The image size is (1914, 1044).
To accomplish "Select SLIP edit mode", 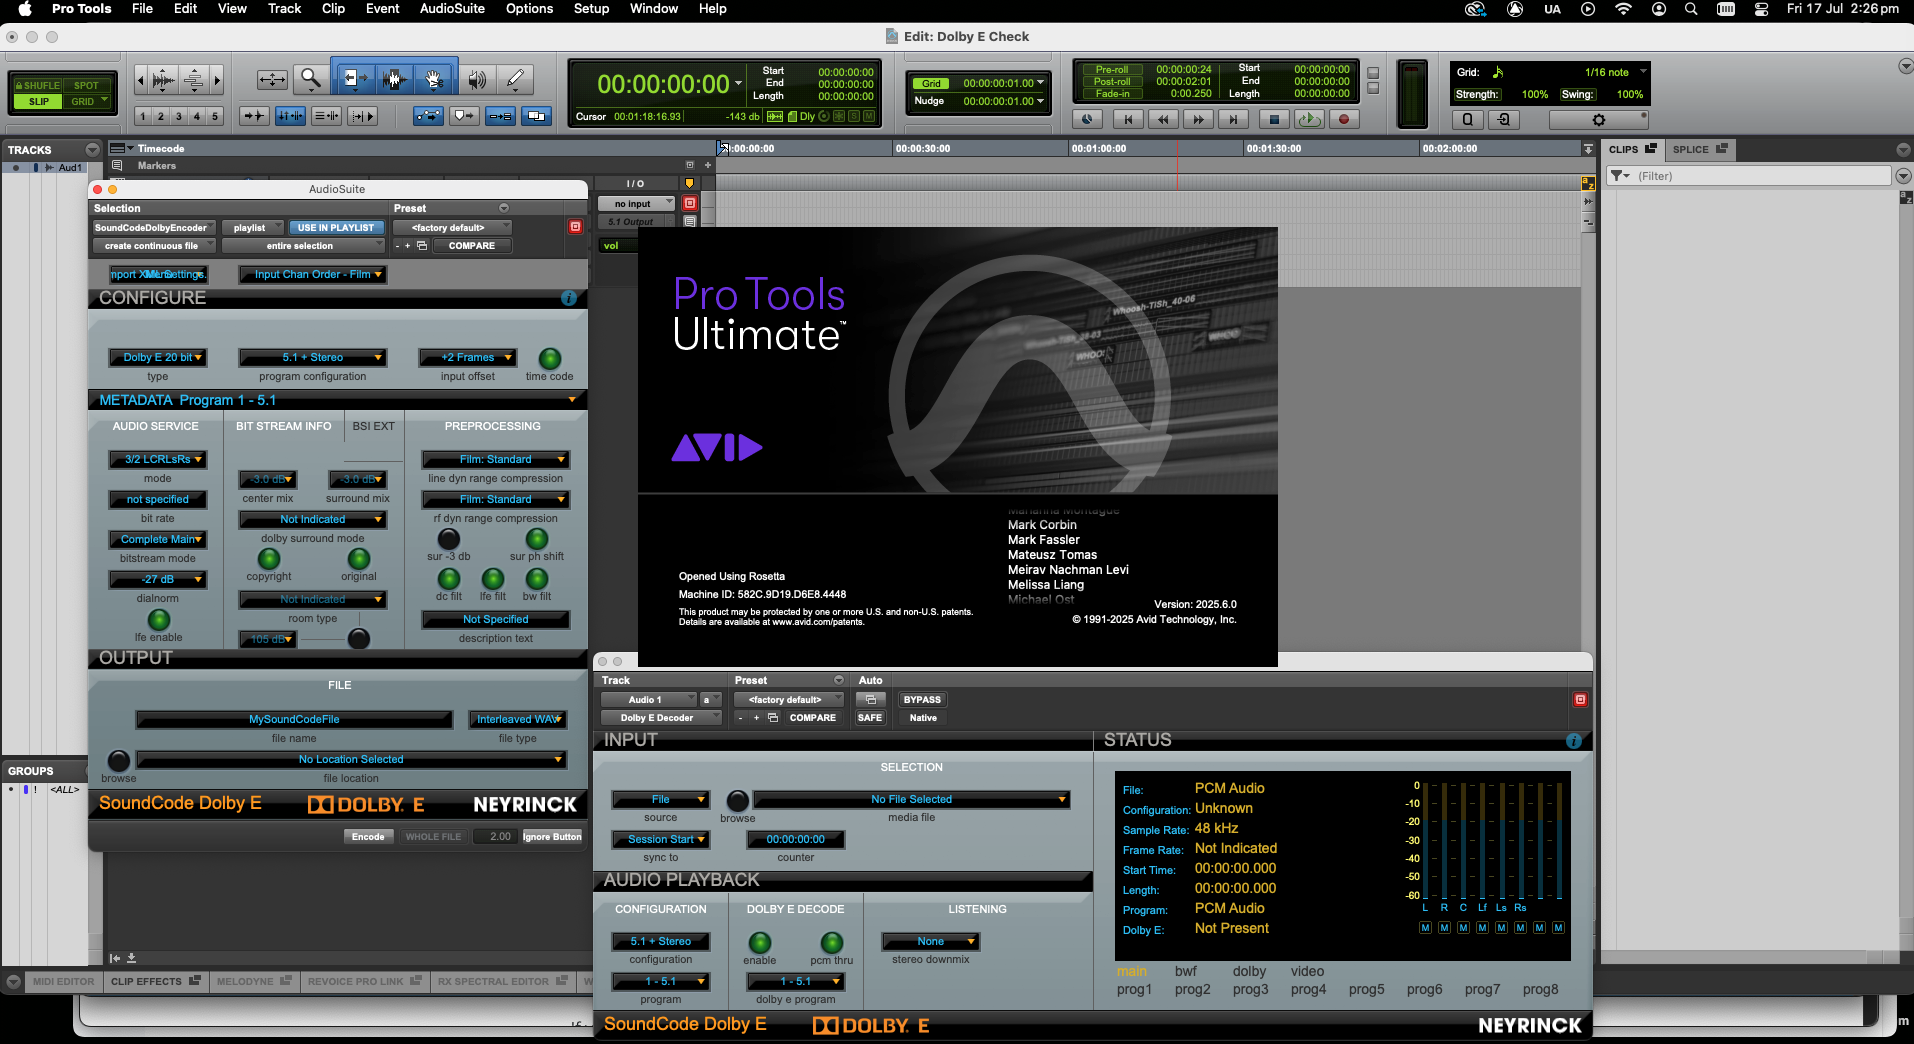I will [x=38, y=102].
